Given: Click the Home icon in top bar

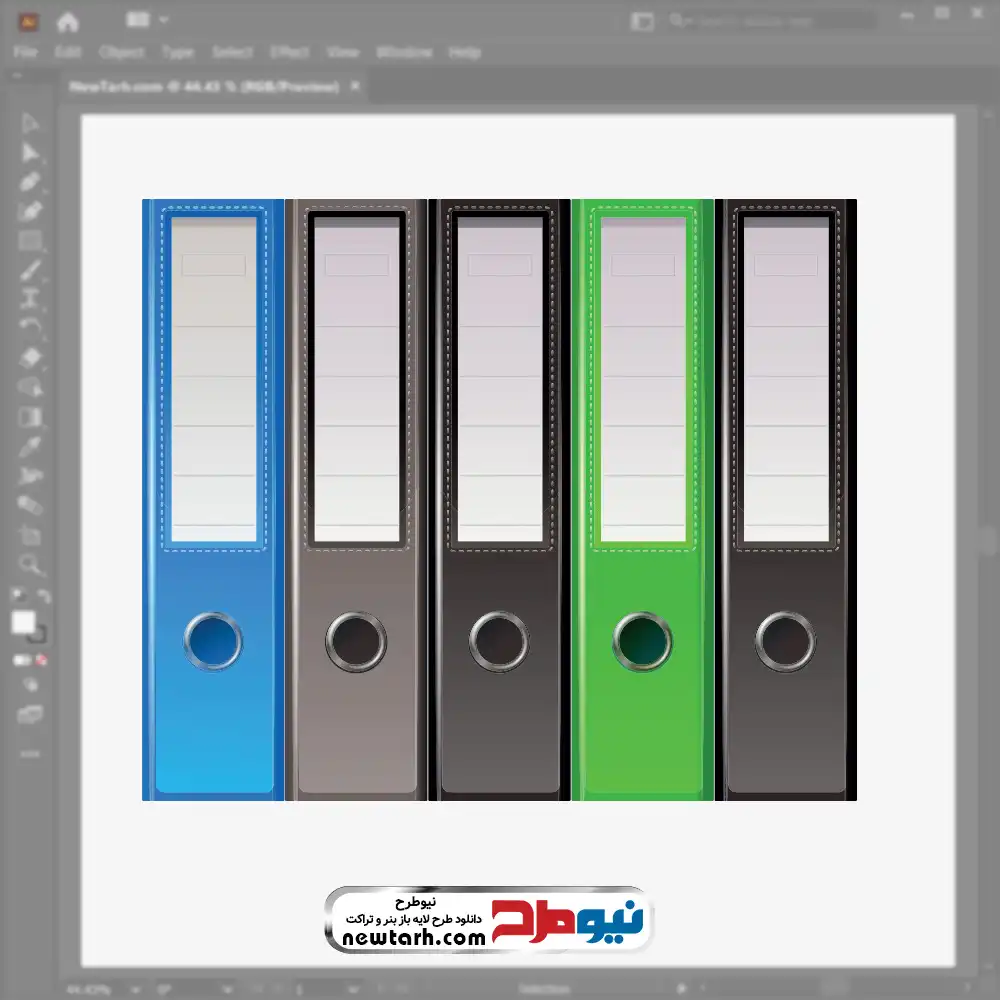Looking at the screenshot, I should 67,21.
